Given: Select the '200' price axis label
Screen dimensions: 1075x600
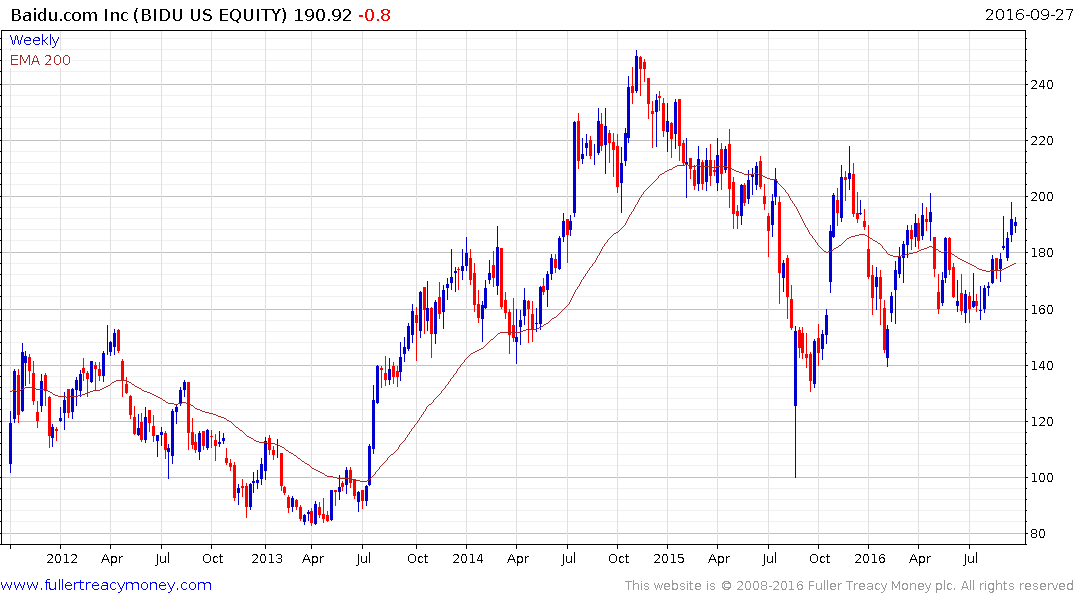Looking at the screenshot, I should coord(1042,197).
